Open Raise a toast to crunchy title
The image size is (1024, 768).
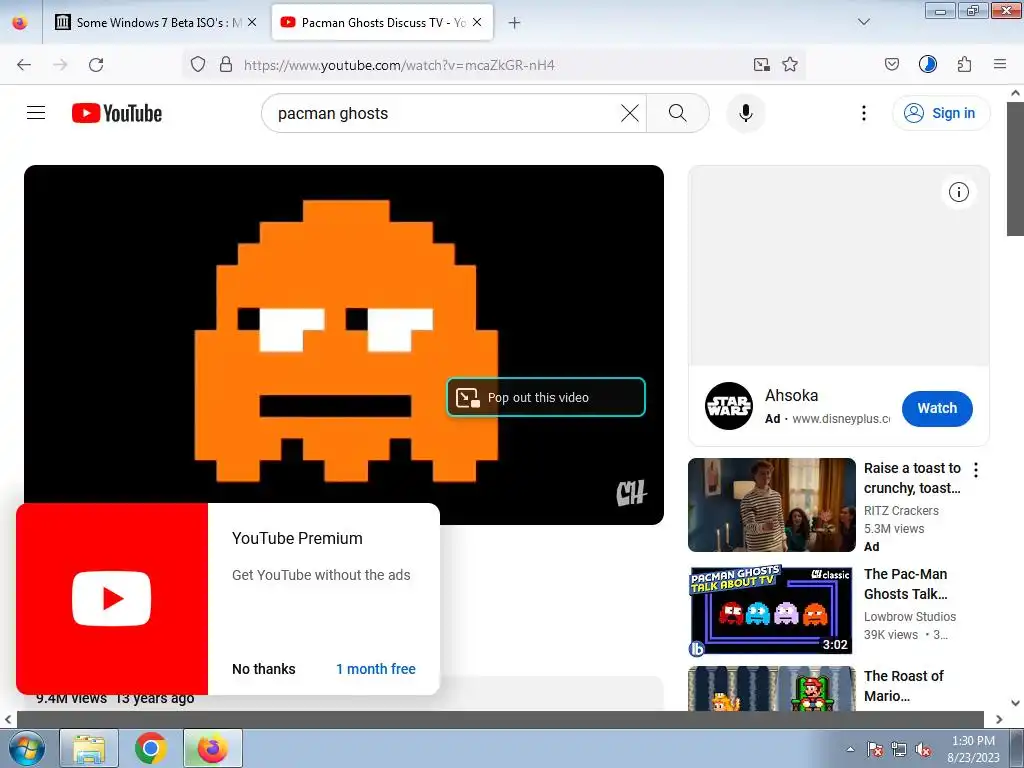tap(912, 478)
